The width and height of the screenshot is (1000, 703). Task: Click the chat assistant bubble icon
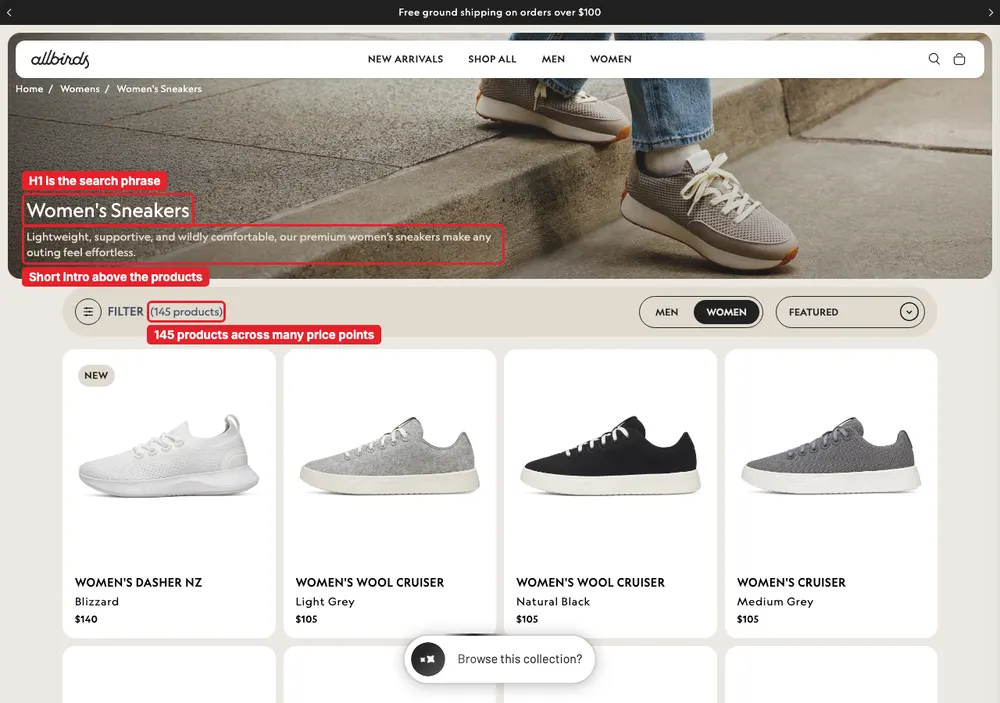[427, 659]
